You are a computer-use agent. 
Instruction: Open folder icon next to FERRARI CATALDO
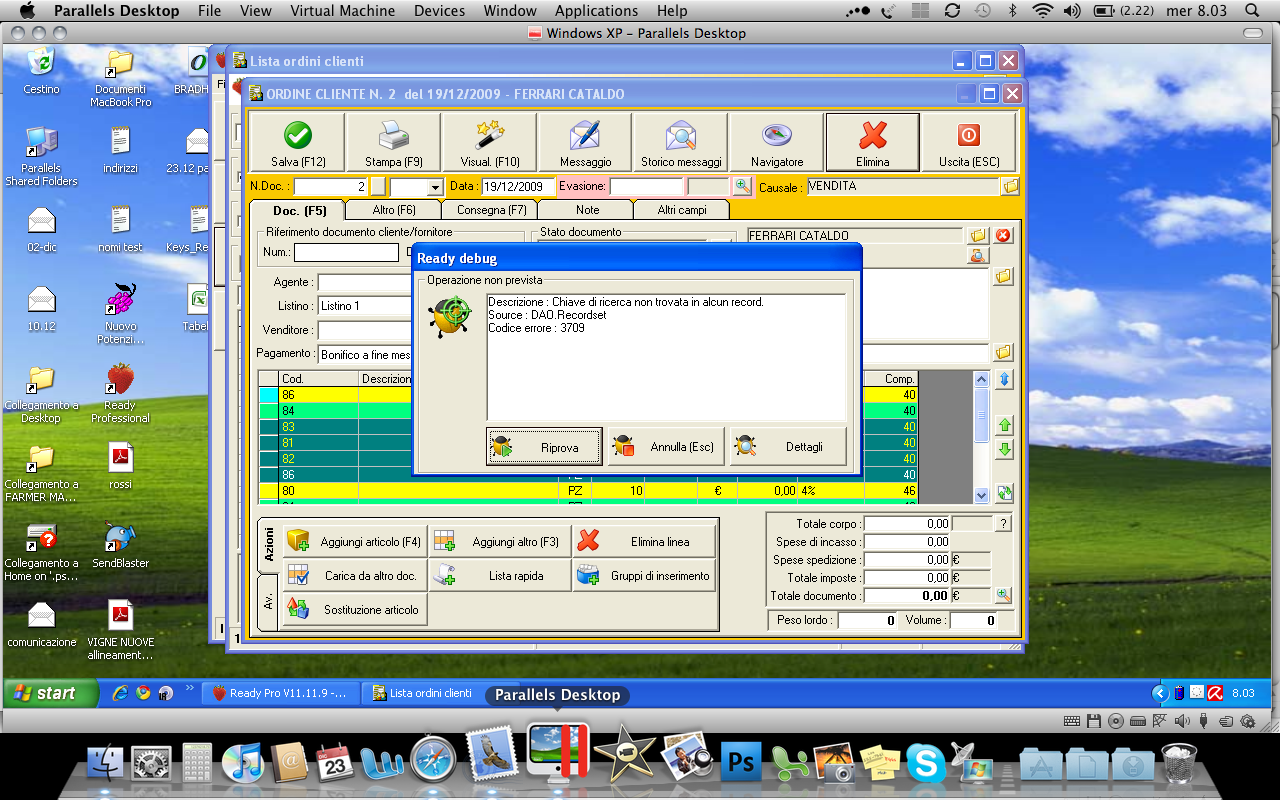(978, 235)
